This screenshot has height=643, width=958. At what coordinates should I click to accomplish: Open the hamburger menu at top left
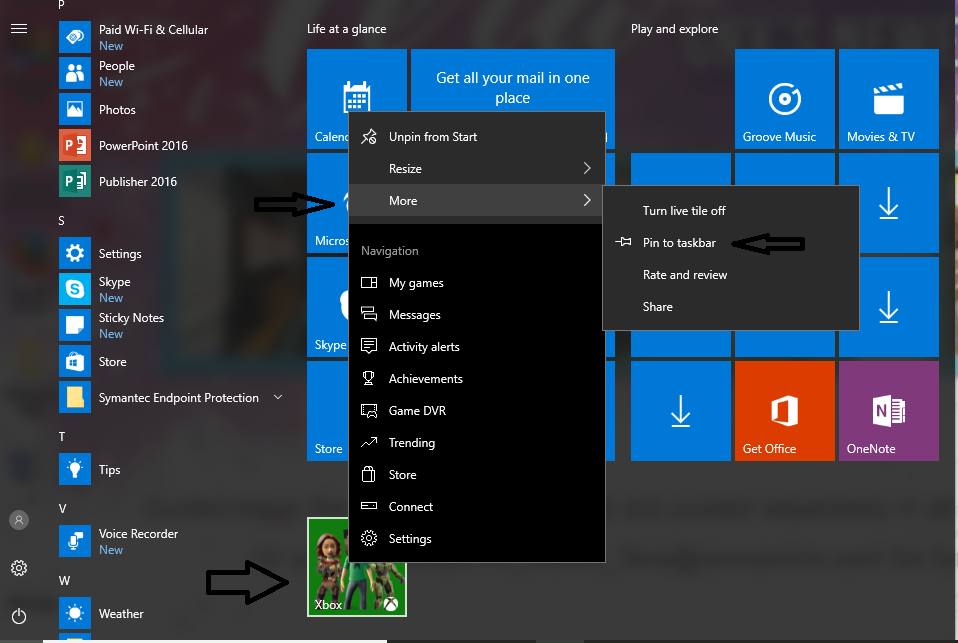click(19, 29)
